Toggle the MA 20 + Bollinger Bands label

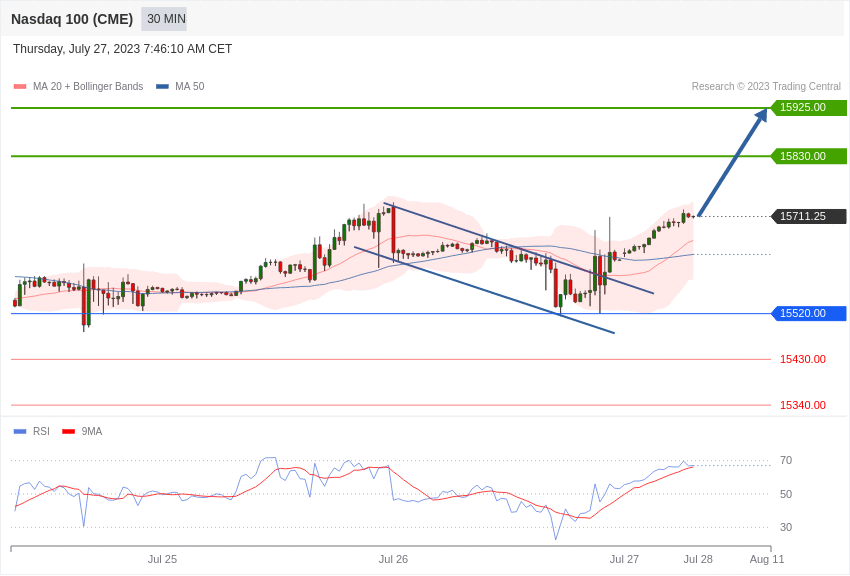click(x=88, y=87)
